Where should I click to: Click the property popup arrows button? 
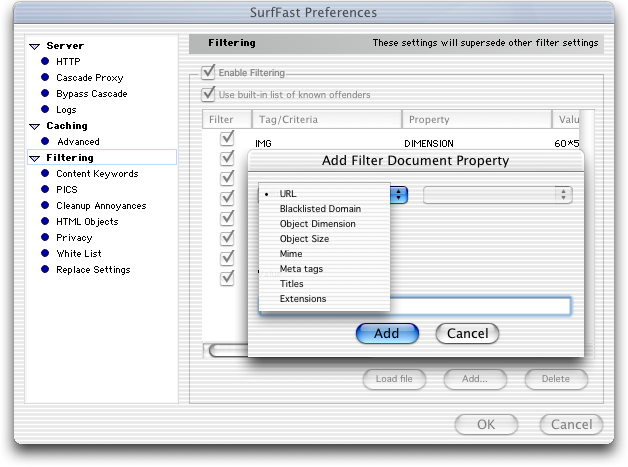coord(399,195)
